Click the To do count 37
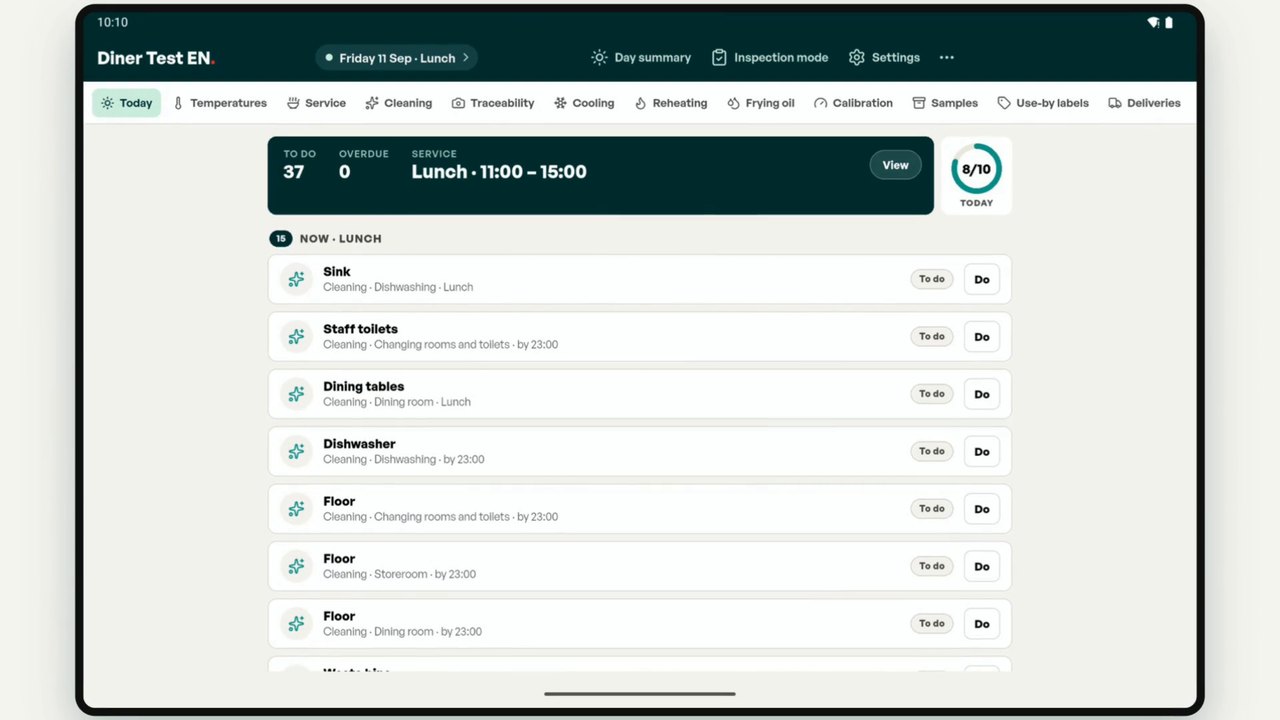 294,172
